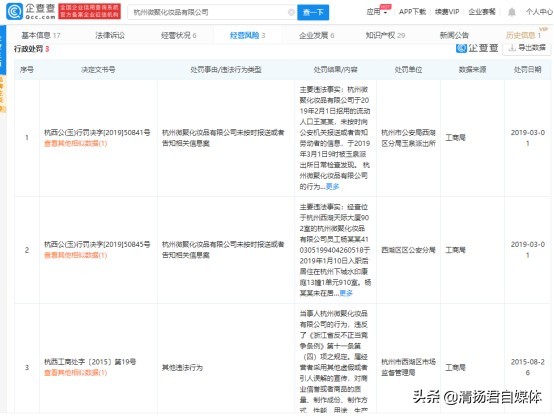This screenshot has width=554, height=416.
Task: Switch to the 企业发展 tab
Action: pos(316,35)
